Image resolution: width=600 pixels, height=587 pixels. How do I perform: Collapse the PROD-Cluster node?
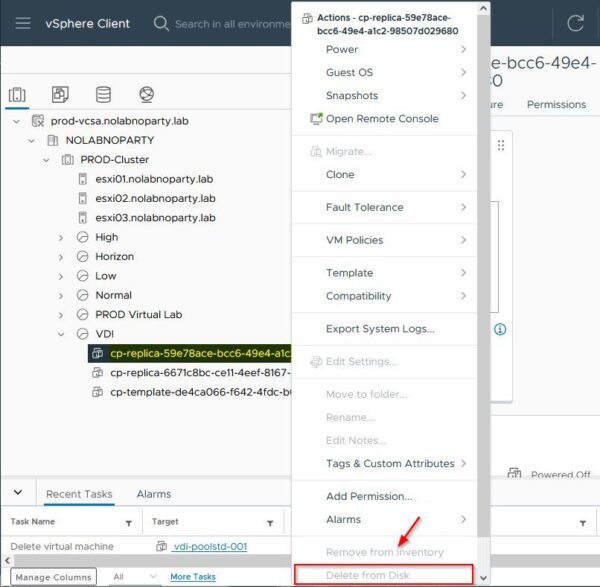[x=46, y=160]
